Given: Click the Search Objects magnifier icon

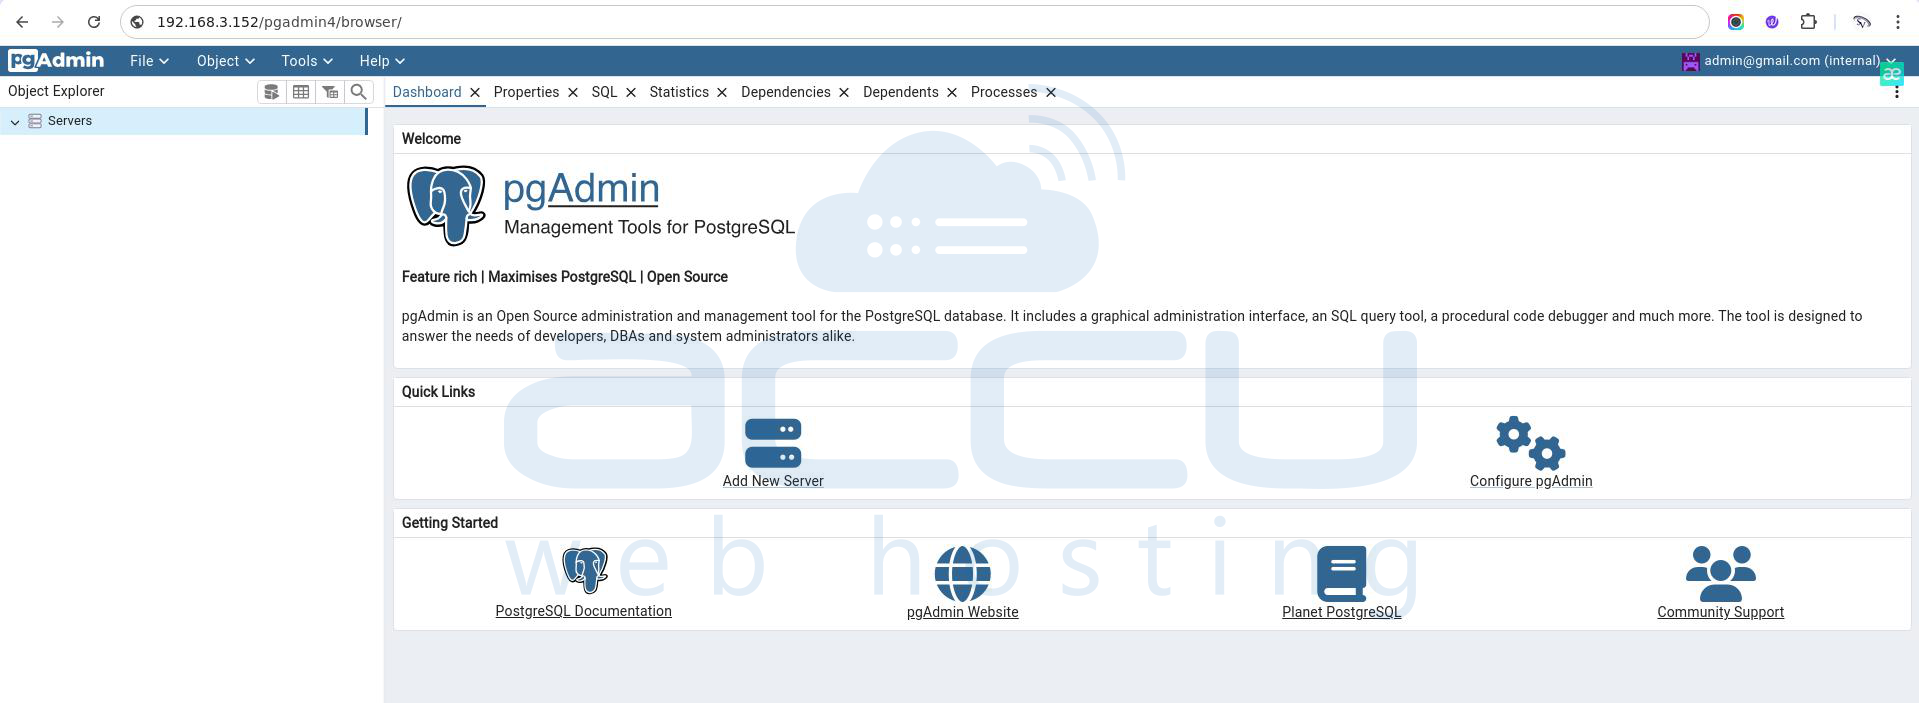Looking at the screenshot, I should point(358,92).
